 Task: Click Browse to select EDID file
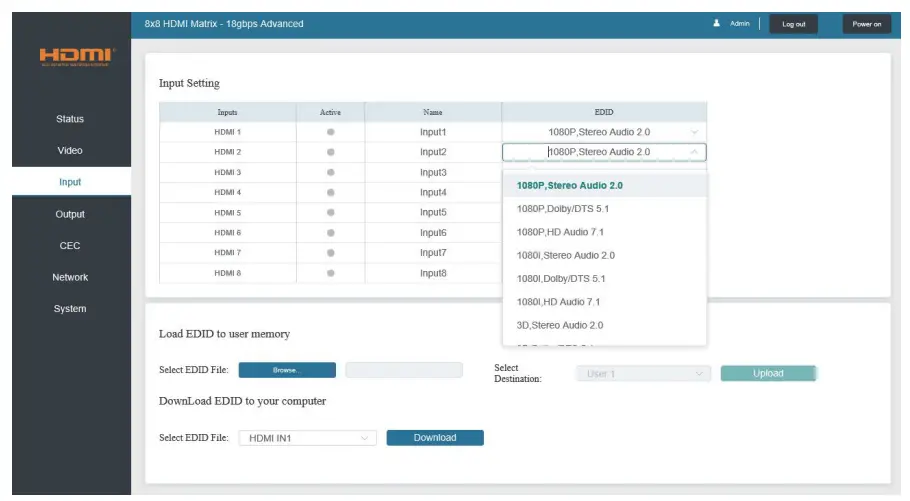pyautogui.click(x=287, y=370)
